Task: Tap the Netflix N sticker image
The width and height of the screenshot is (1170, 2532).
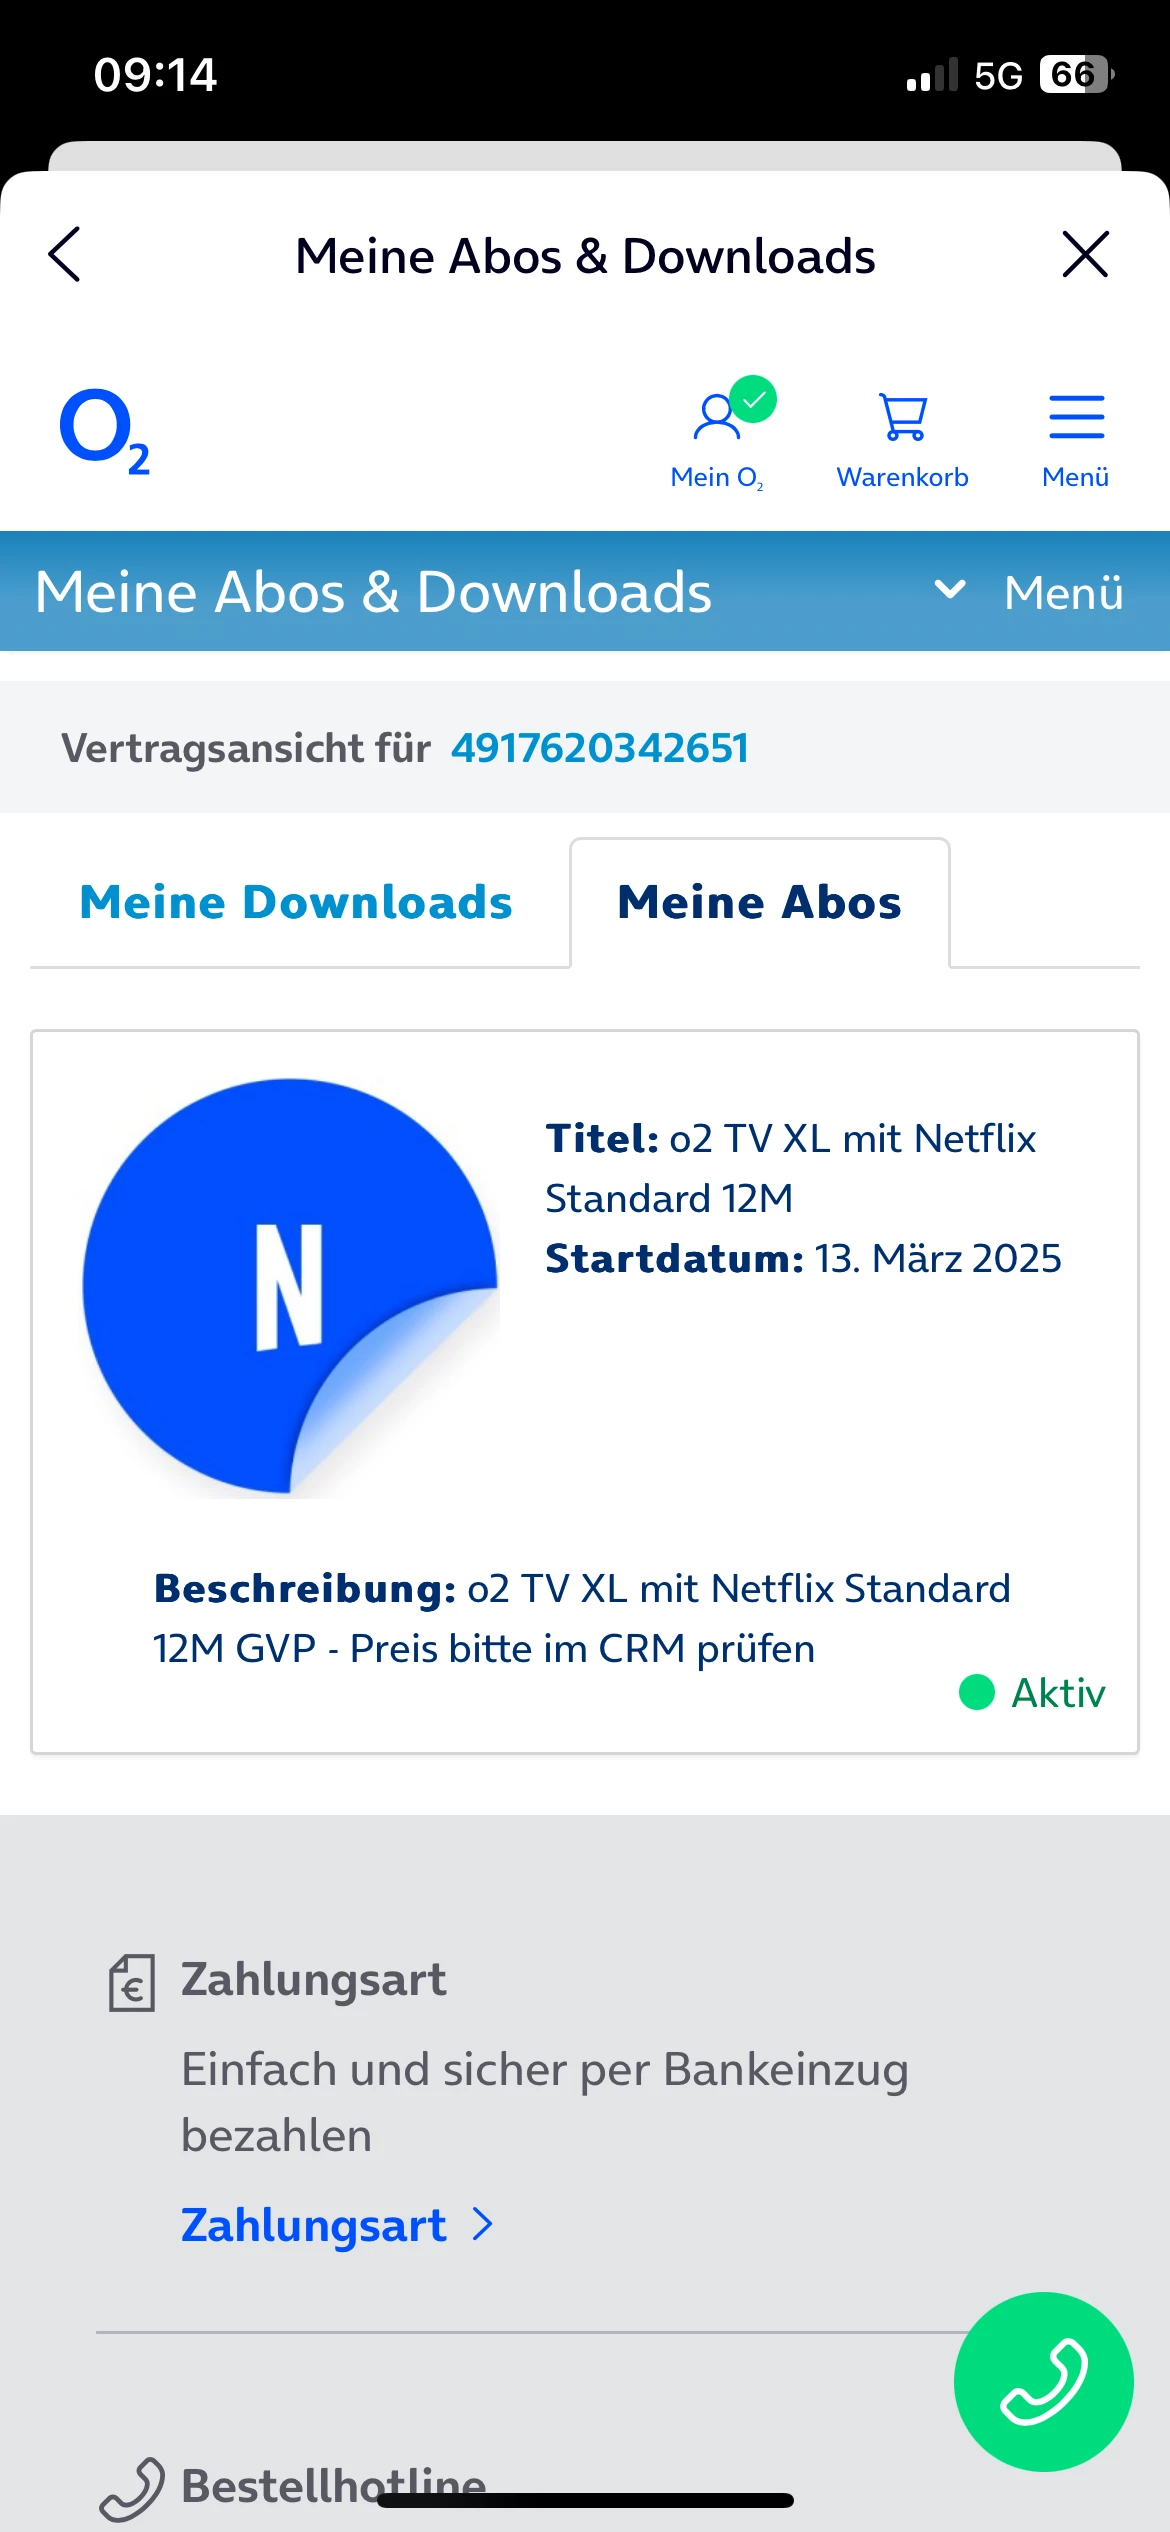Action: [290, 1287]
